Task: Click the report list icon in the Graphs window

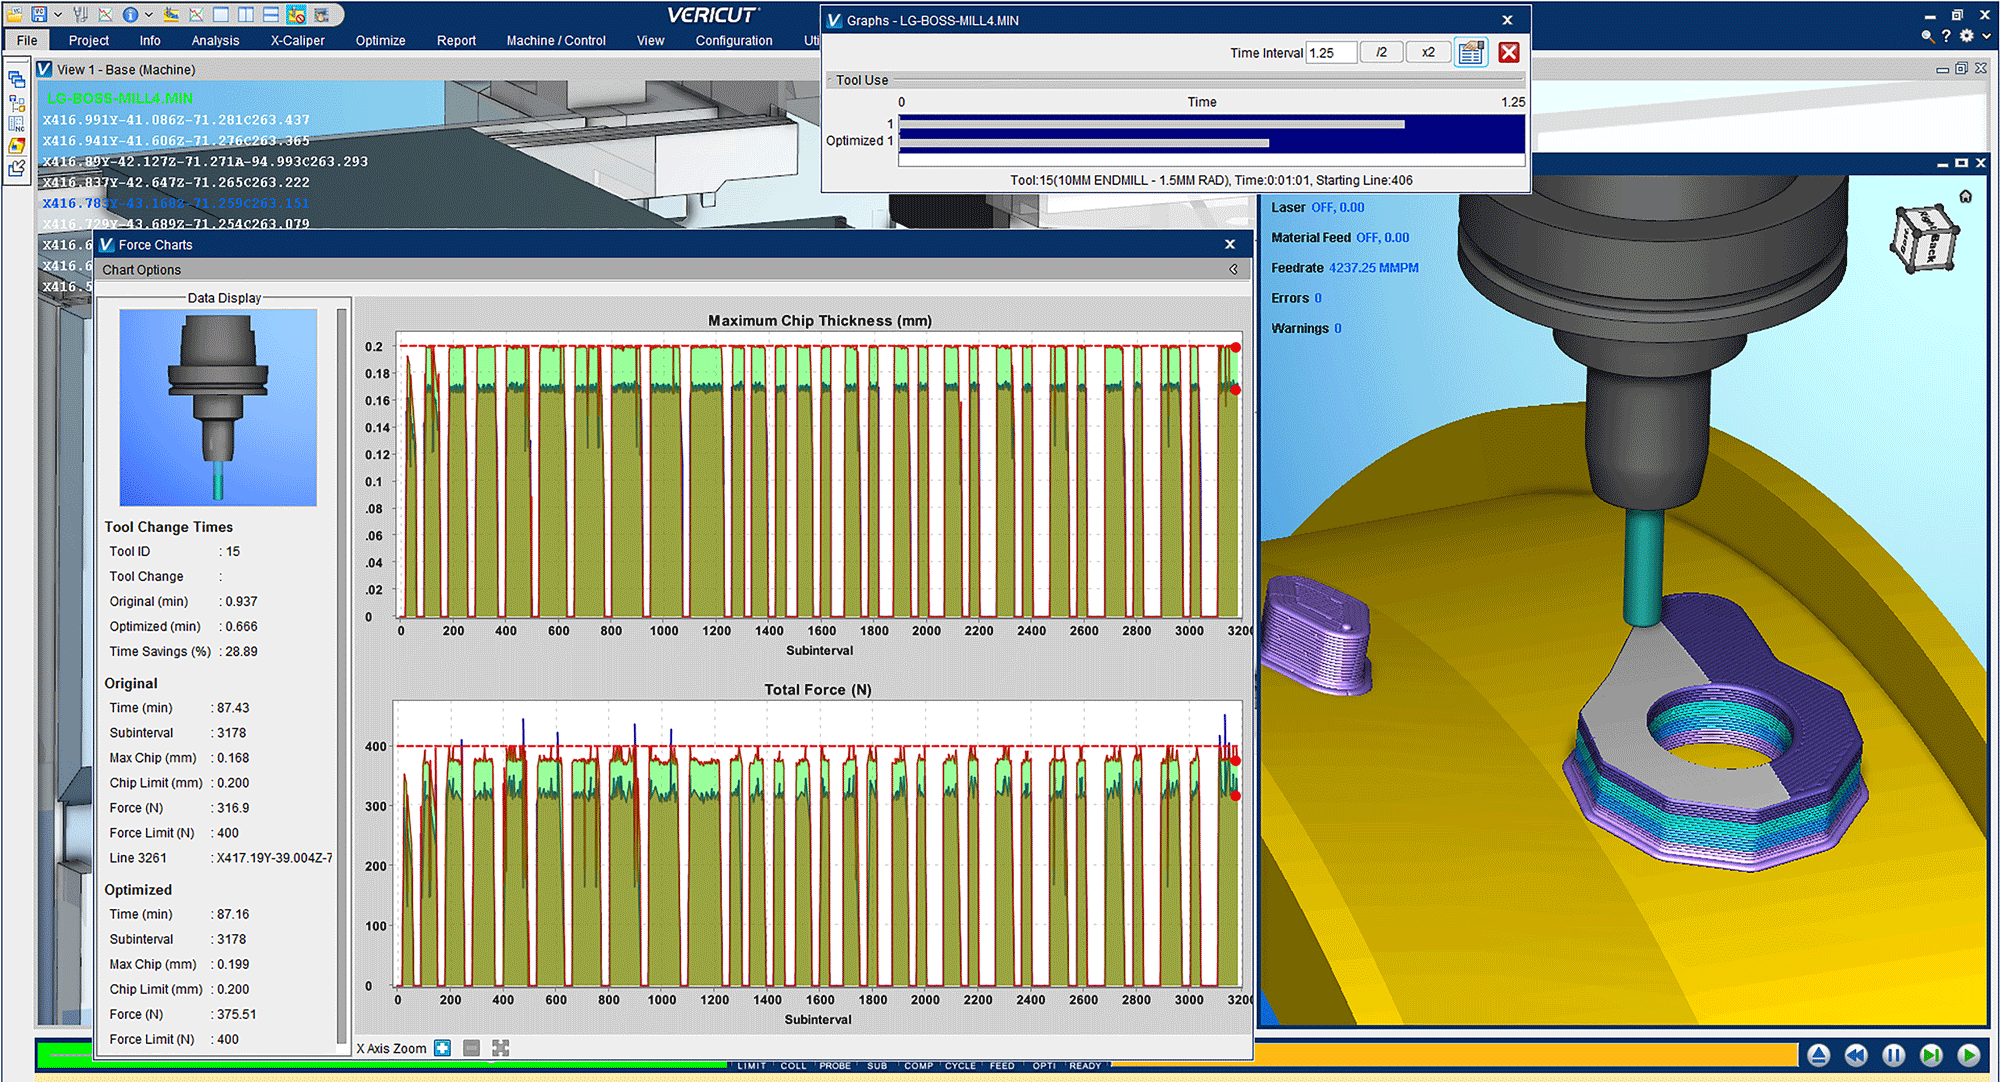Action: coord(1471,53)
